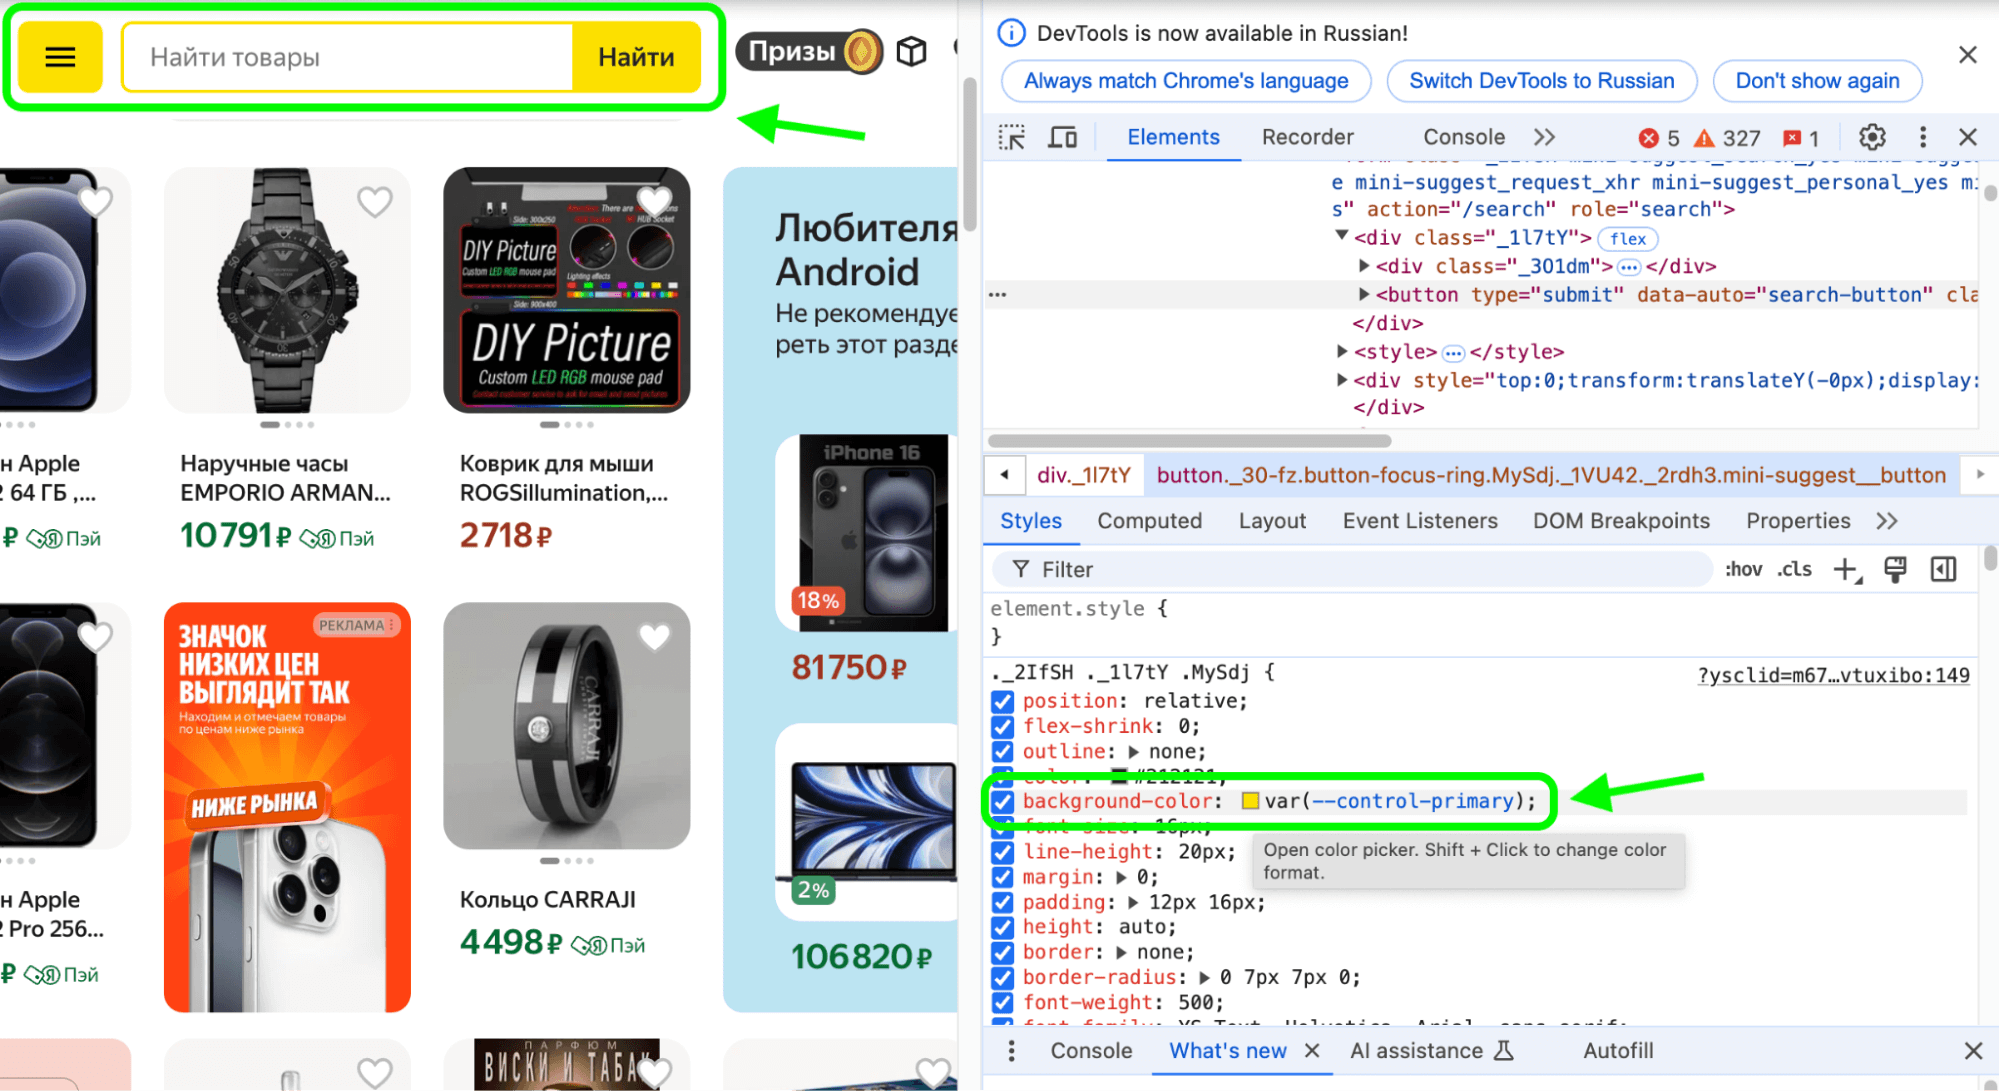Open the background-color yellow color swatch
Viewport: 1999px width, 1092px height.
[1250, 801]
